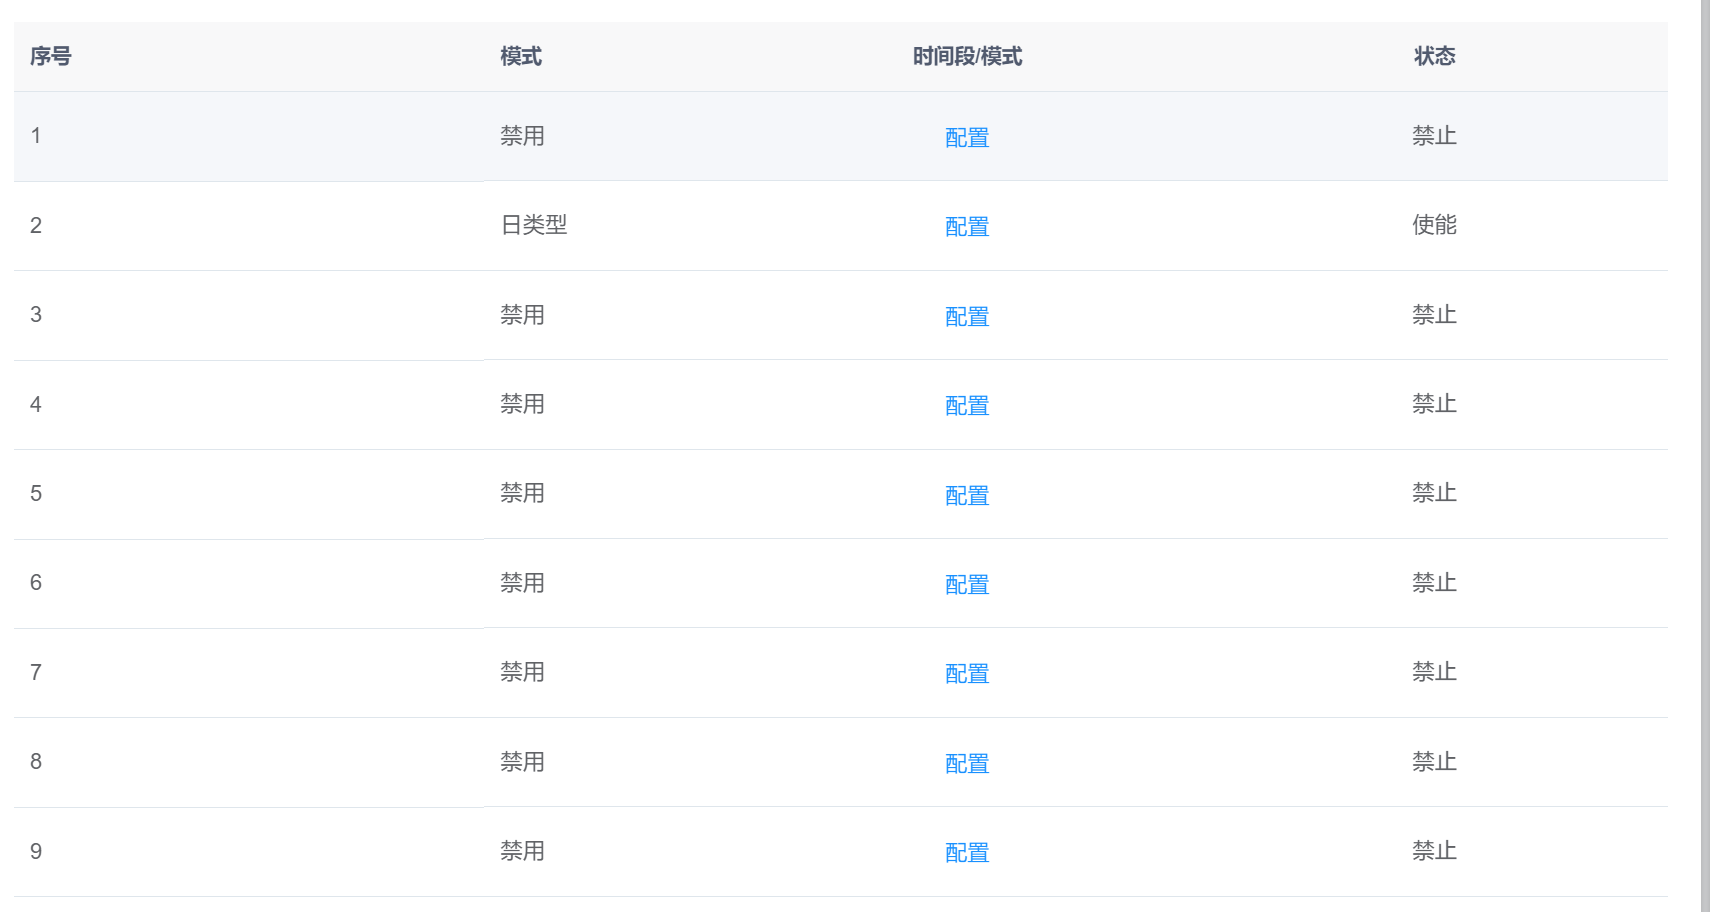Select the 禁用 mode cell in row 9

522,851
